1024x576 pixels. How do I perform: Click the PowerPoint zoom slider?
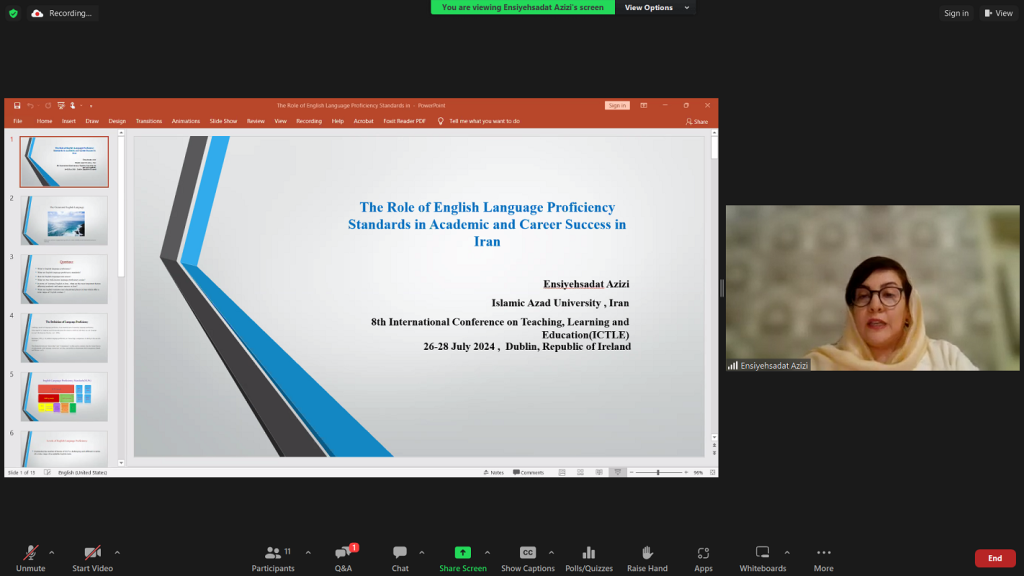pyautogui.click(x=658, y=472)
